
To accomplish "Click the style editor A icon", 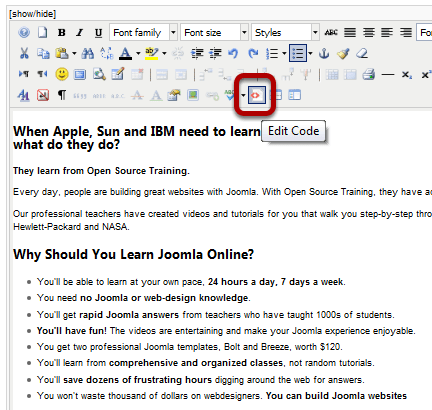I will (x=23, y=95).
